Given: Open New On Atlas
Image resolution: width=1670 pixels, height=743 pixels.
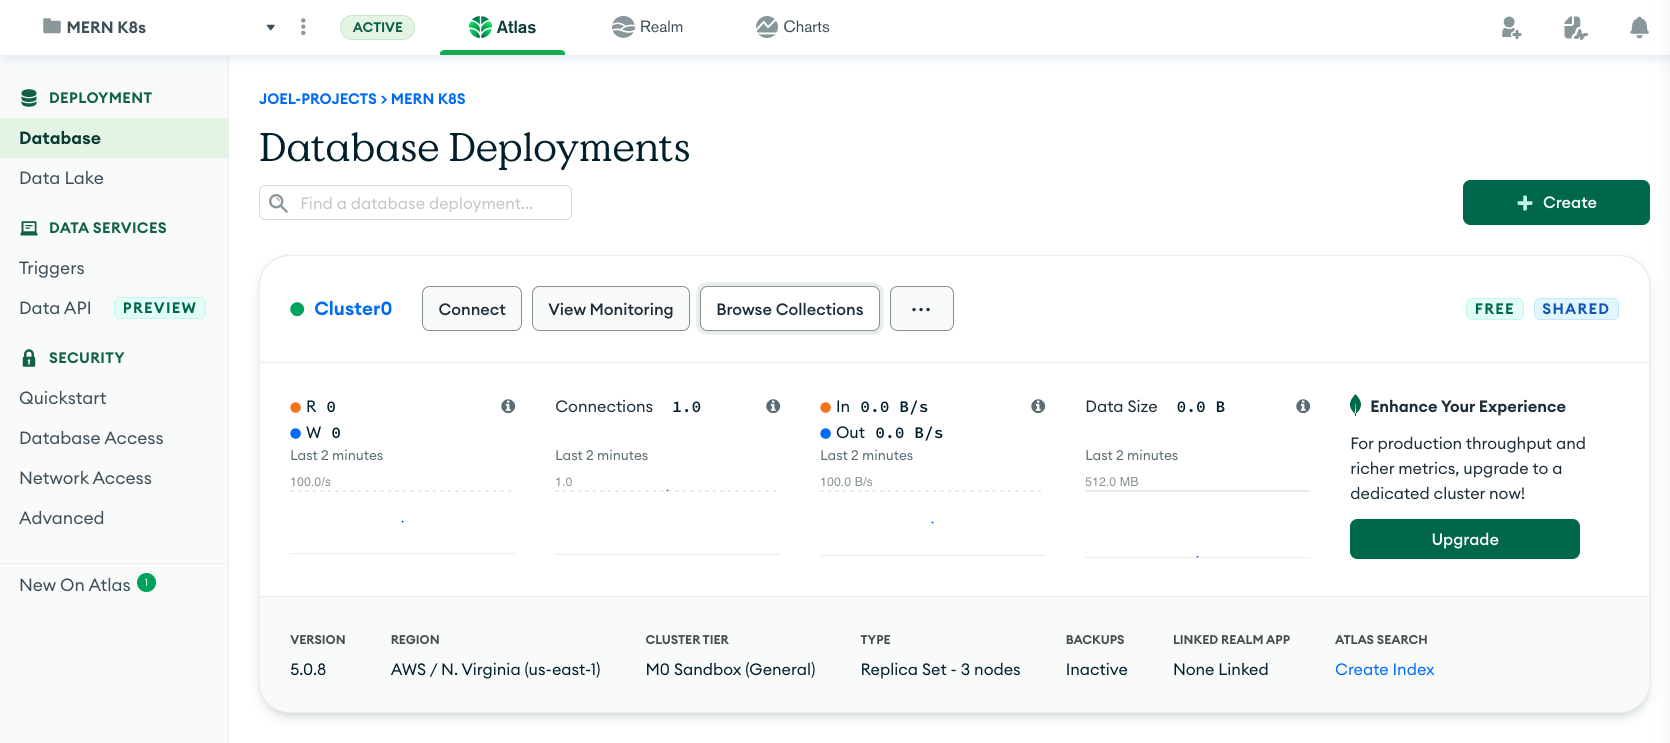Looking at the screenshot, I should click(75, 585).
